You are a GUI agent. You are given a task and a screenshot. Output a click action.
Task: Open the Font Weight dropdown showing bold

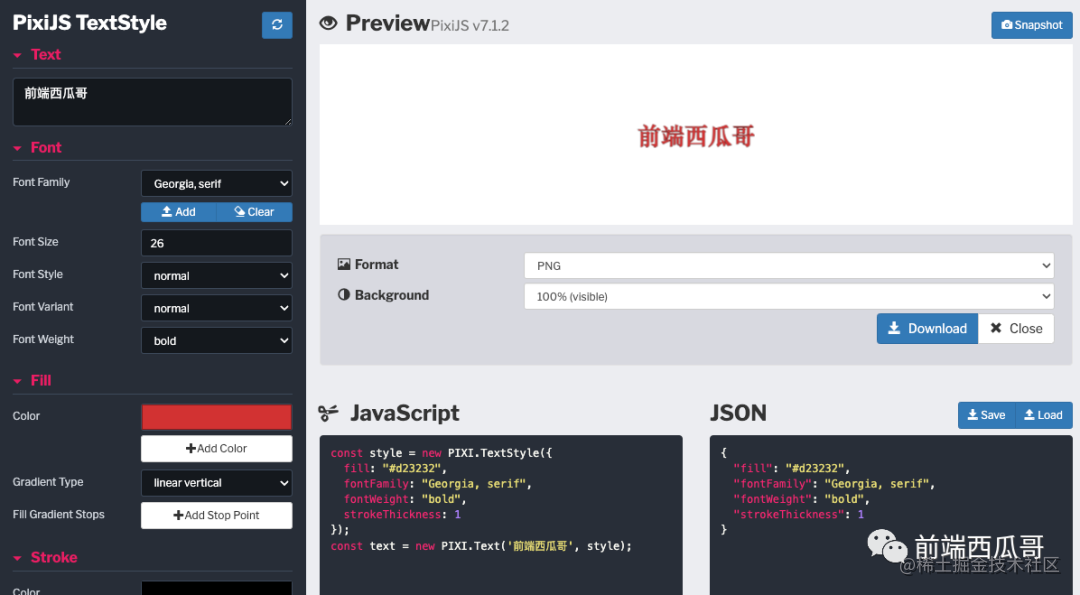(x=216, y=340)
